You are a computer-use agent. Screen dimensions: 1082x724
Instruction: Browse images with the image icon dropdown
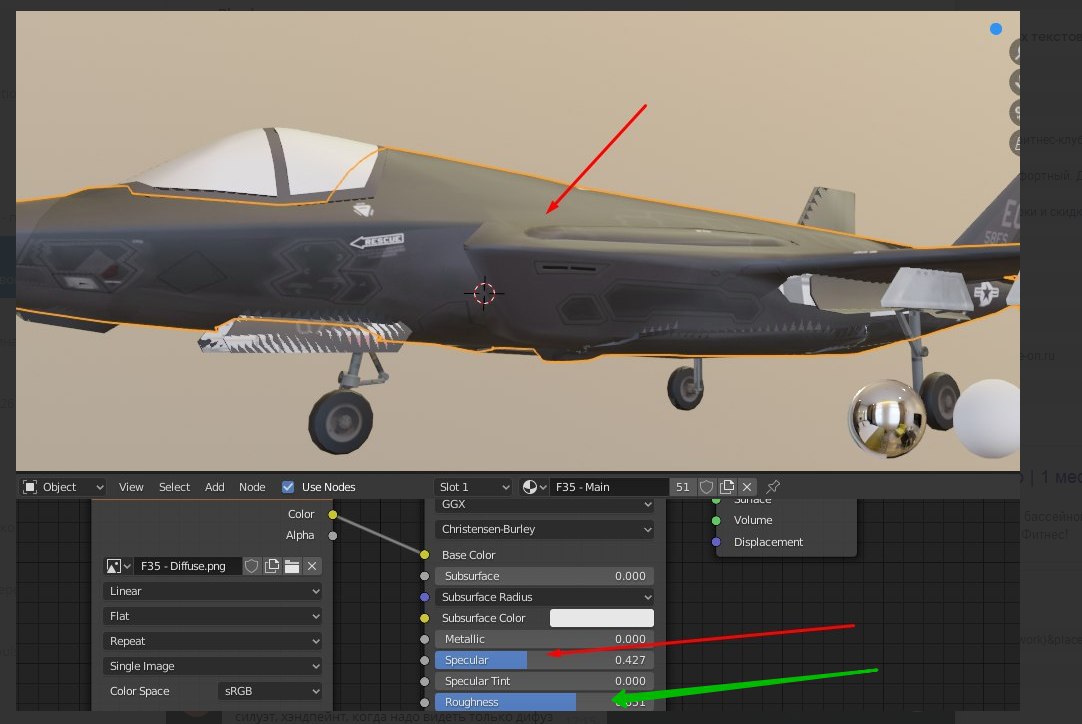(118, 567)
